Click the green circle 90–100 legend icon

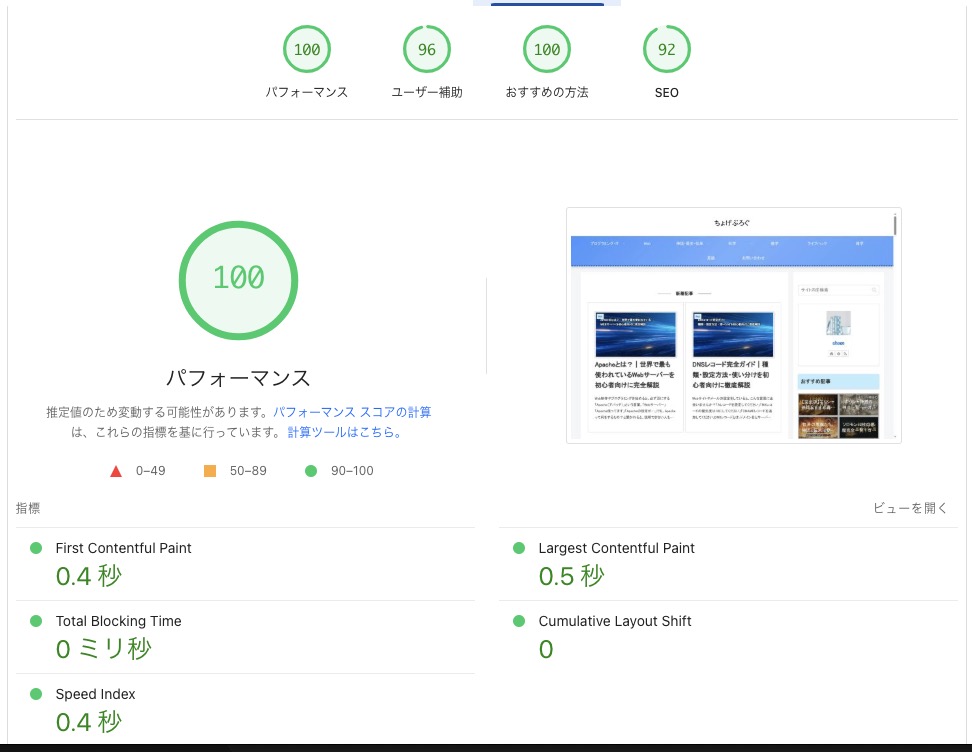[x=310, y=471]
